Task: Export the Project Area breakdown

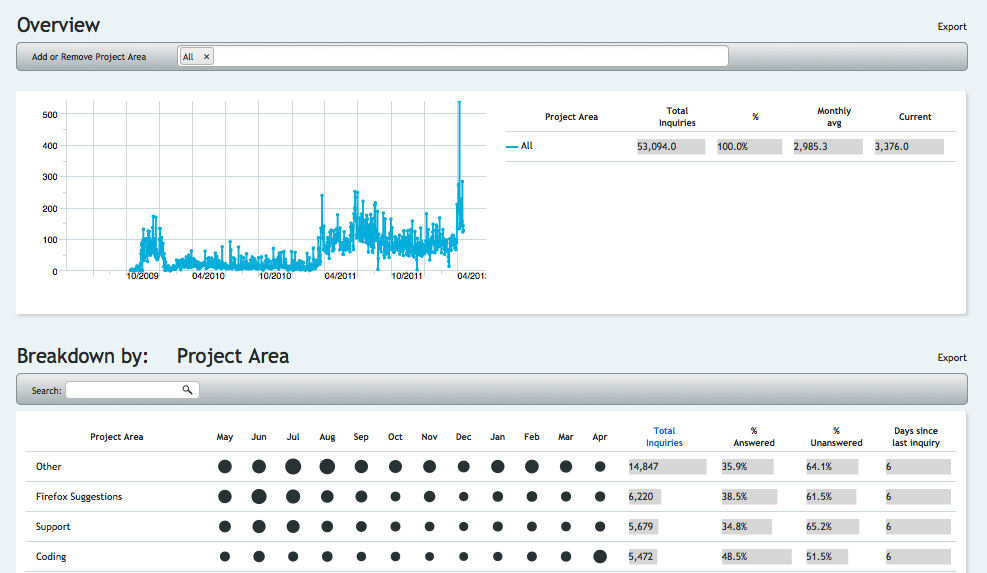Action: click(x=951, y=357)
